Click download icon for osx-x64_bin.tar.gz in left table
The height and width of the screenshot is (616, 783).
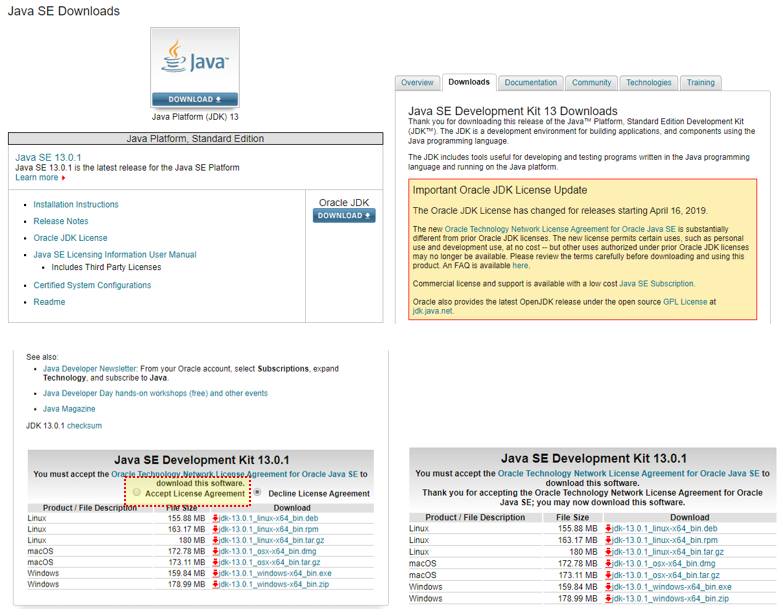coord(215,562)
